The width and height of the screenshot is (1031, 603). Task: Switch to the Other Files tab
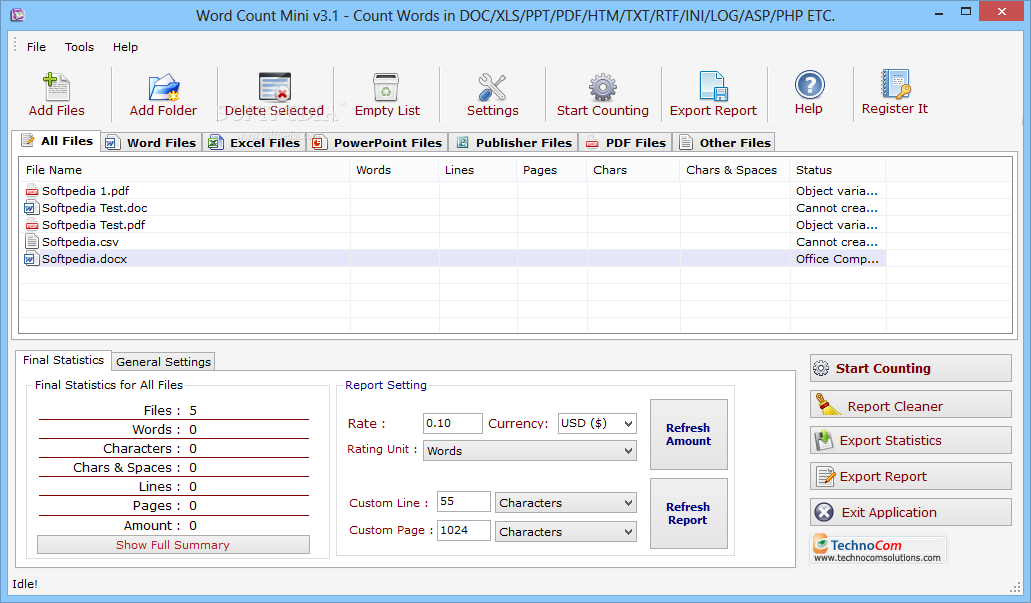click(724, 143)
